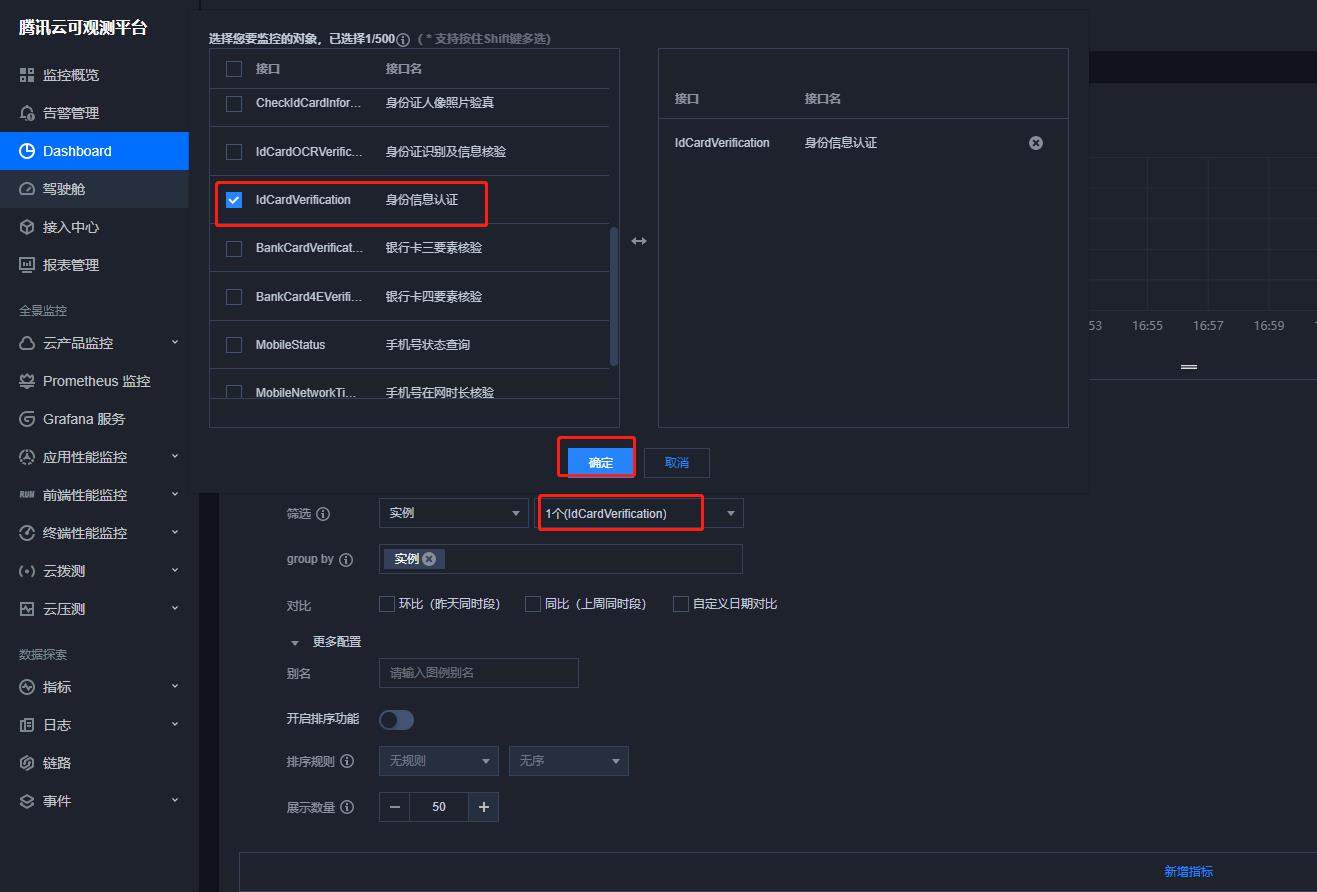The image size is (1317, 892).
Task: Remove the 实例 tag from group by
Action: click(429, 559)
